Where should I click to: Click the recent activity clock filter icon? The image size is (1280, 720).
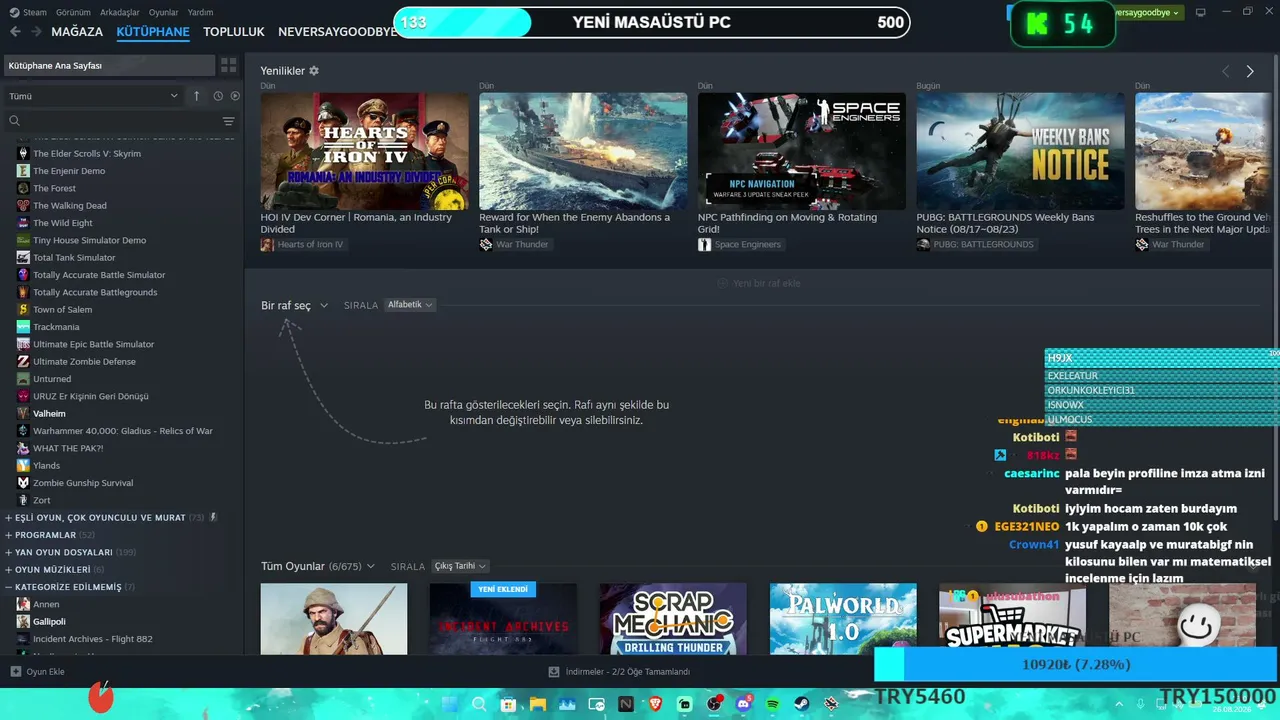(x=218, y=96)
